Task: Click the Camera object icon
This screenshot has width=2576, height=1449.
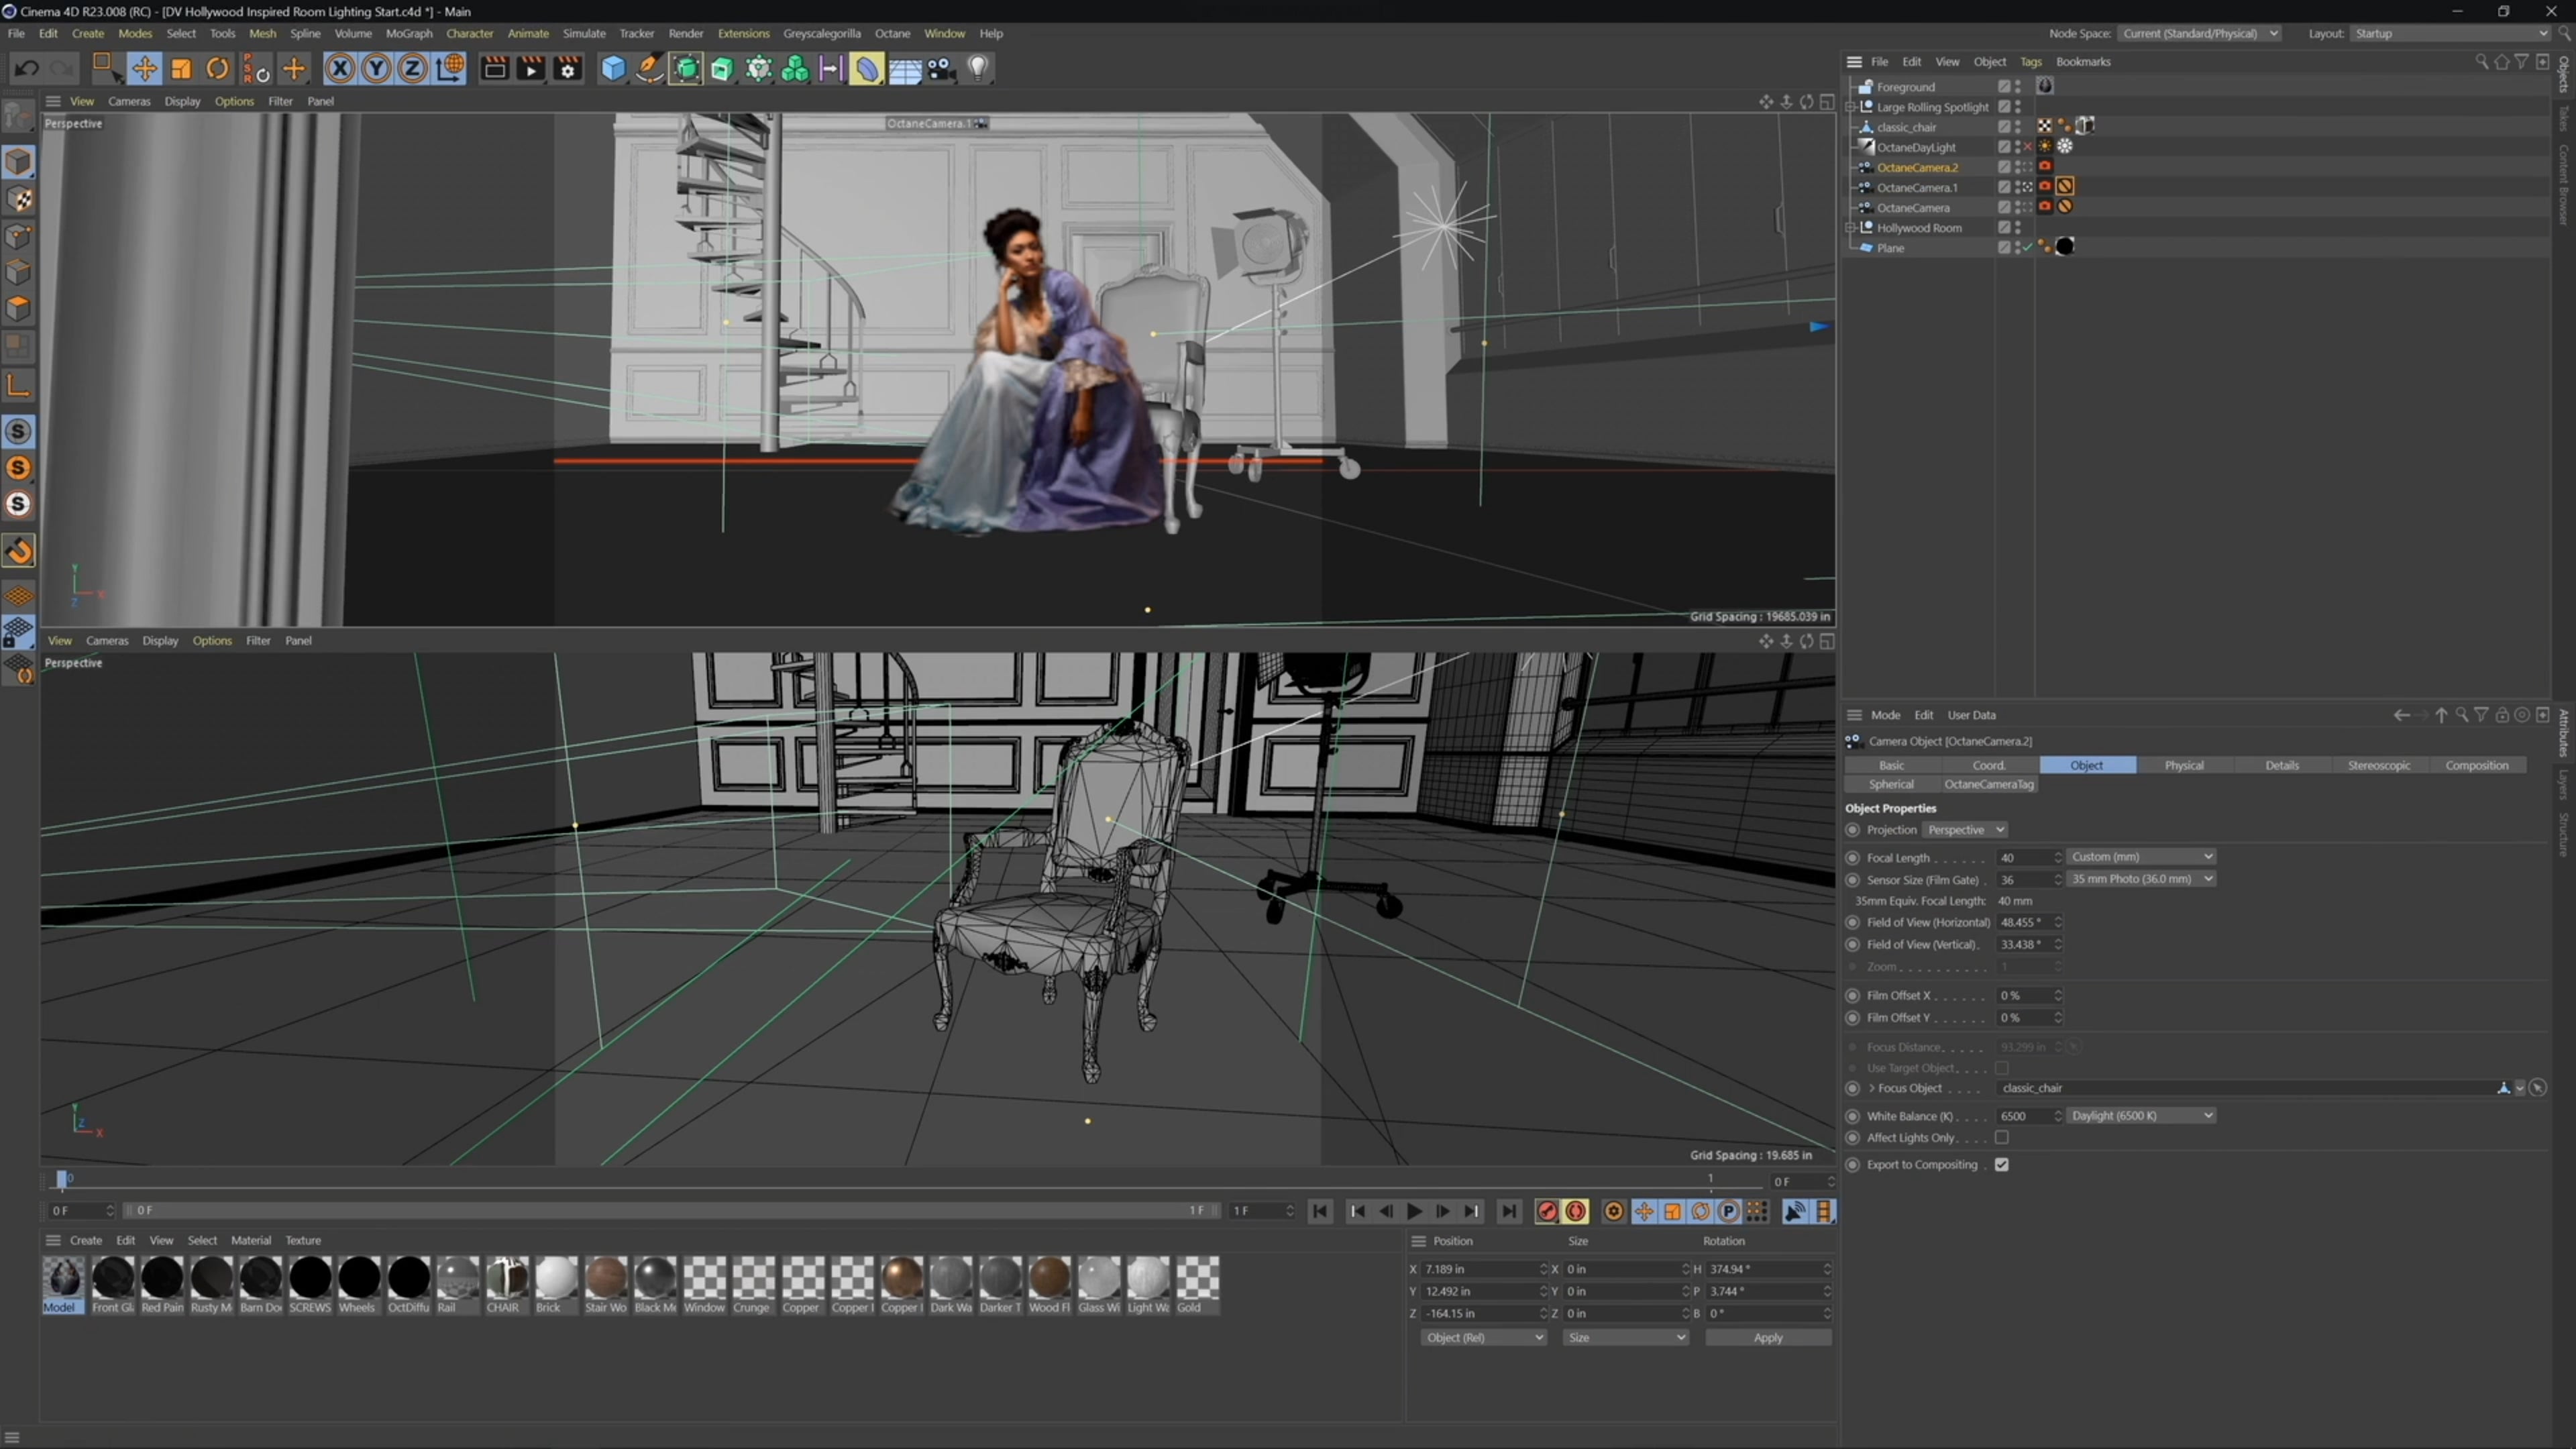Action: 941,68
